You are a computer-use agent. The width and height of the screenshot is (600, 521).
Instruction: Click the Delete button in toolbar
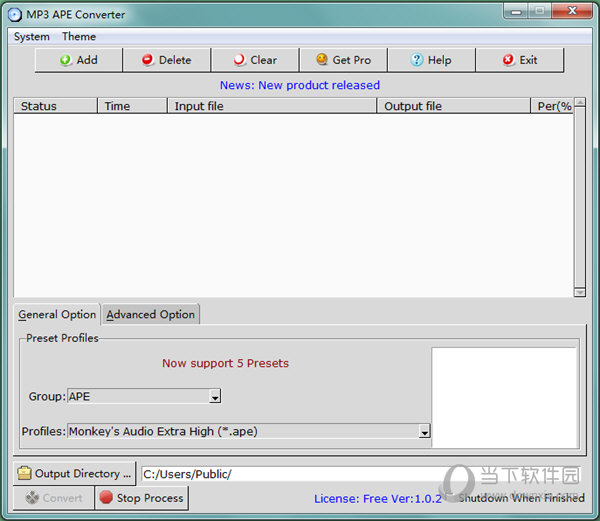point(167,60)
